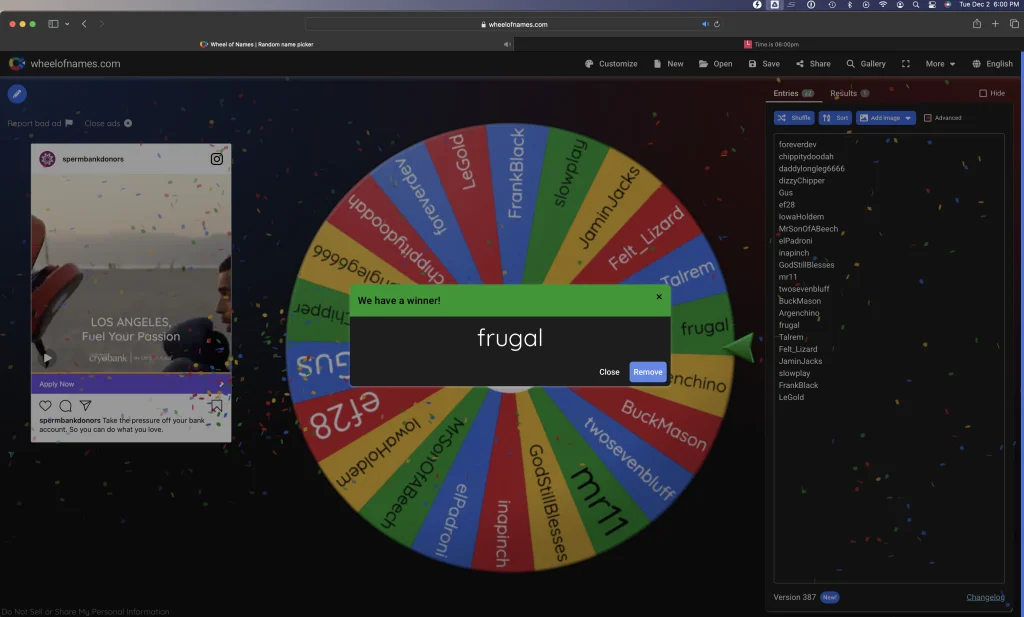The width and height of the screenshot is (1024, 617).
Task: Click Apply Now in the ad
Action: [x=131, y=384]
